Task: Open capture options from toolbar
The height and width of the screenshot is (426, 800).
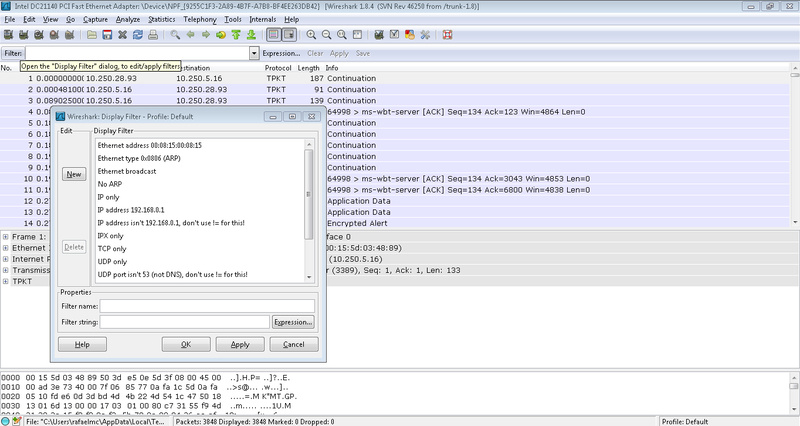Action: pyautogui.click(x=23, y=35)
